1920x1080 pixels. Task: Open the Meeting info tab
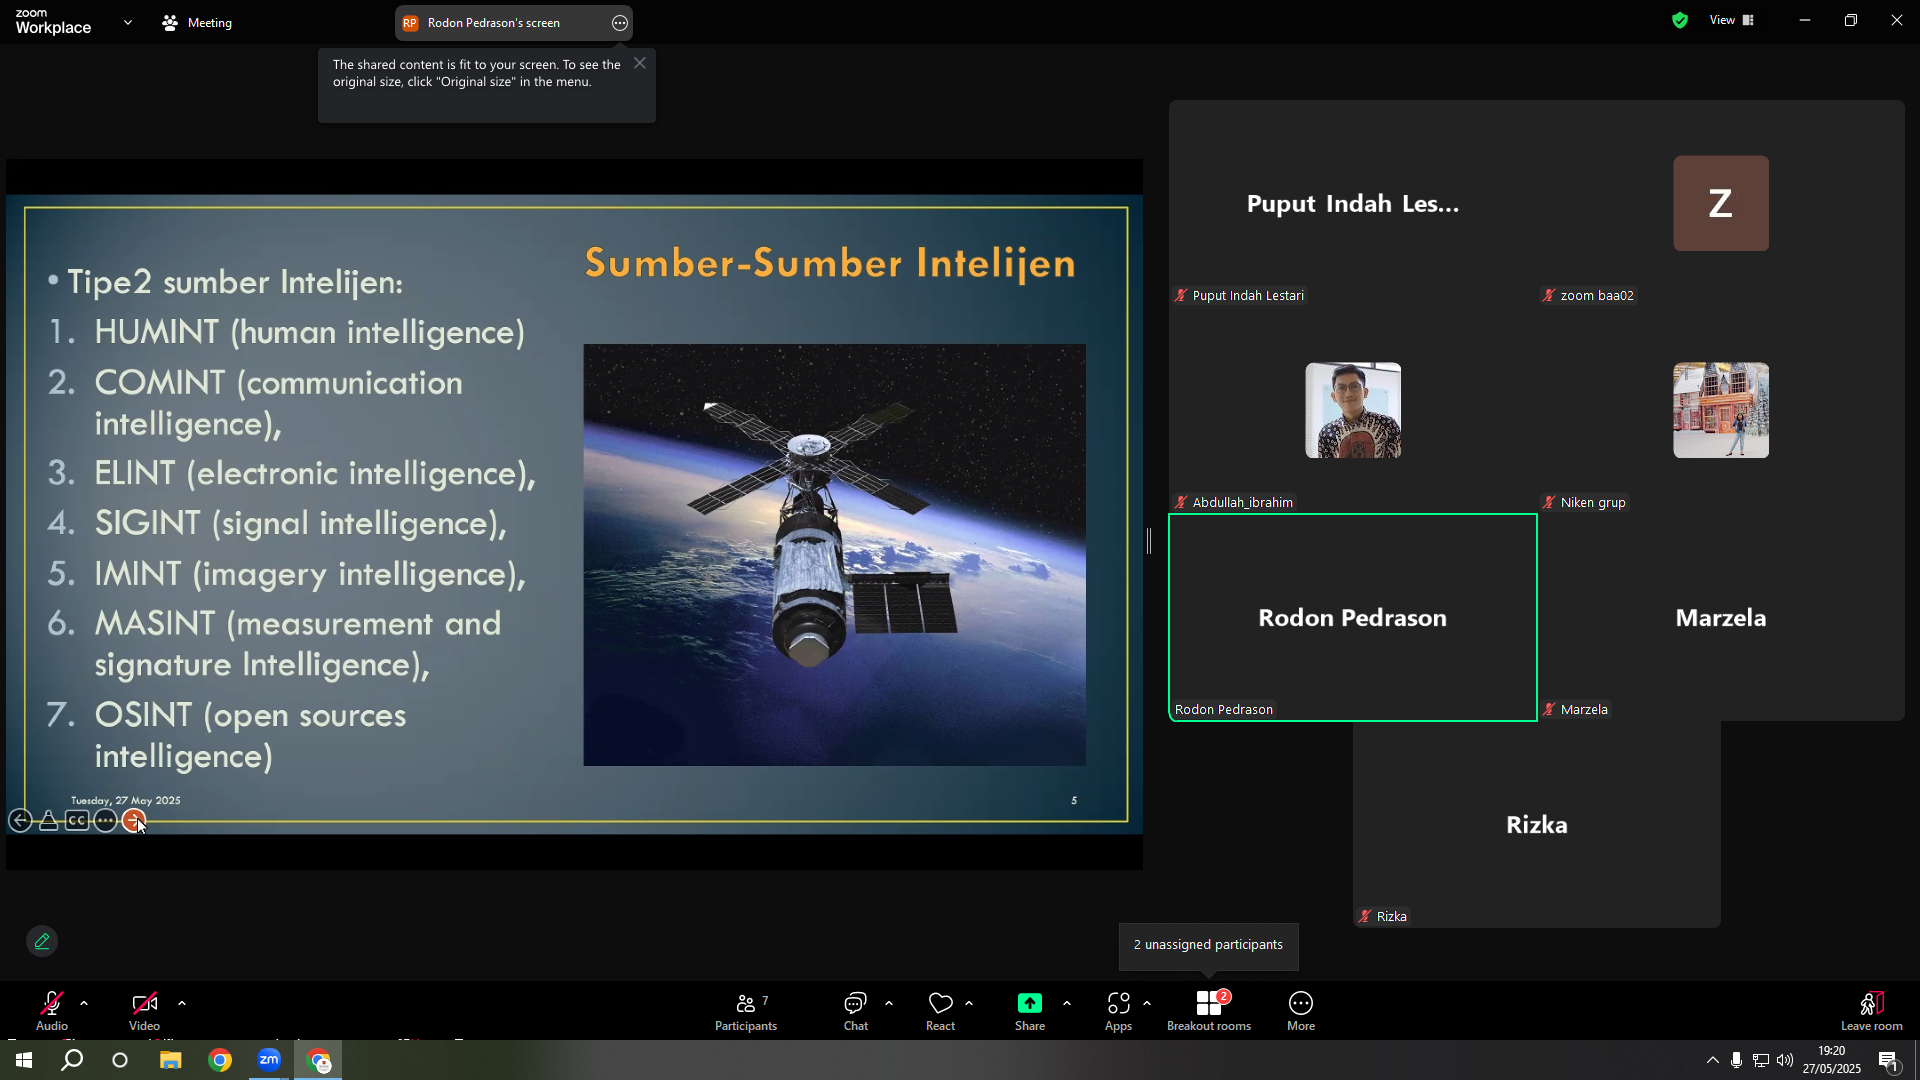[x=197, y=22]
